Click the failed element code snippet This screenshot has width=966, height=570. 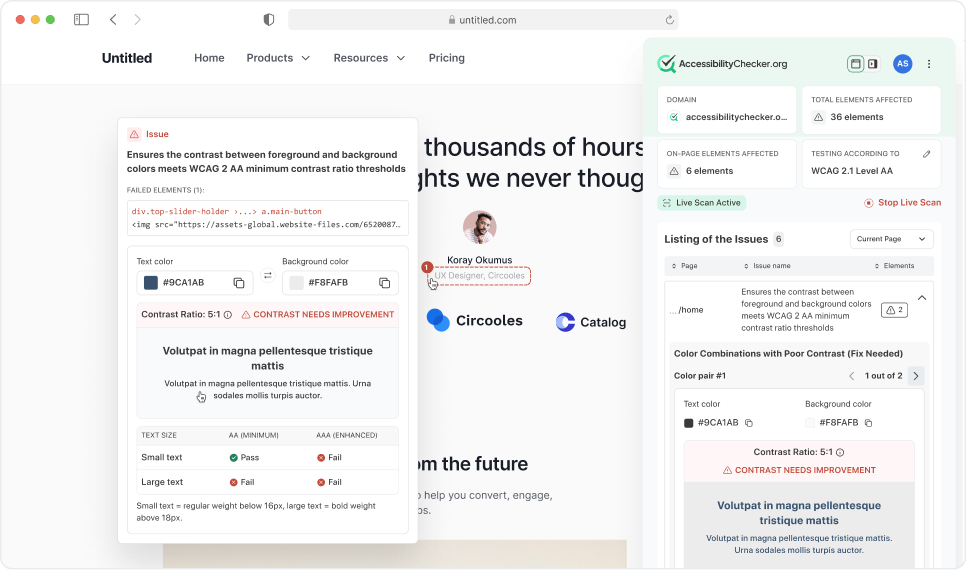267,218
